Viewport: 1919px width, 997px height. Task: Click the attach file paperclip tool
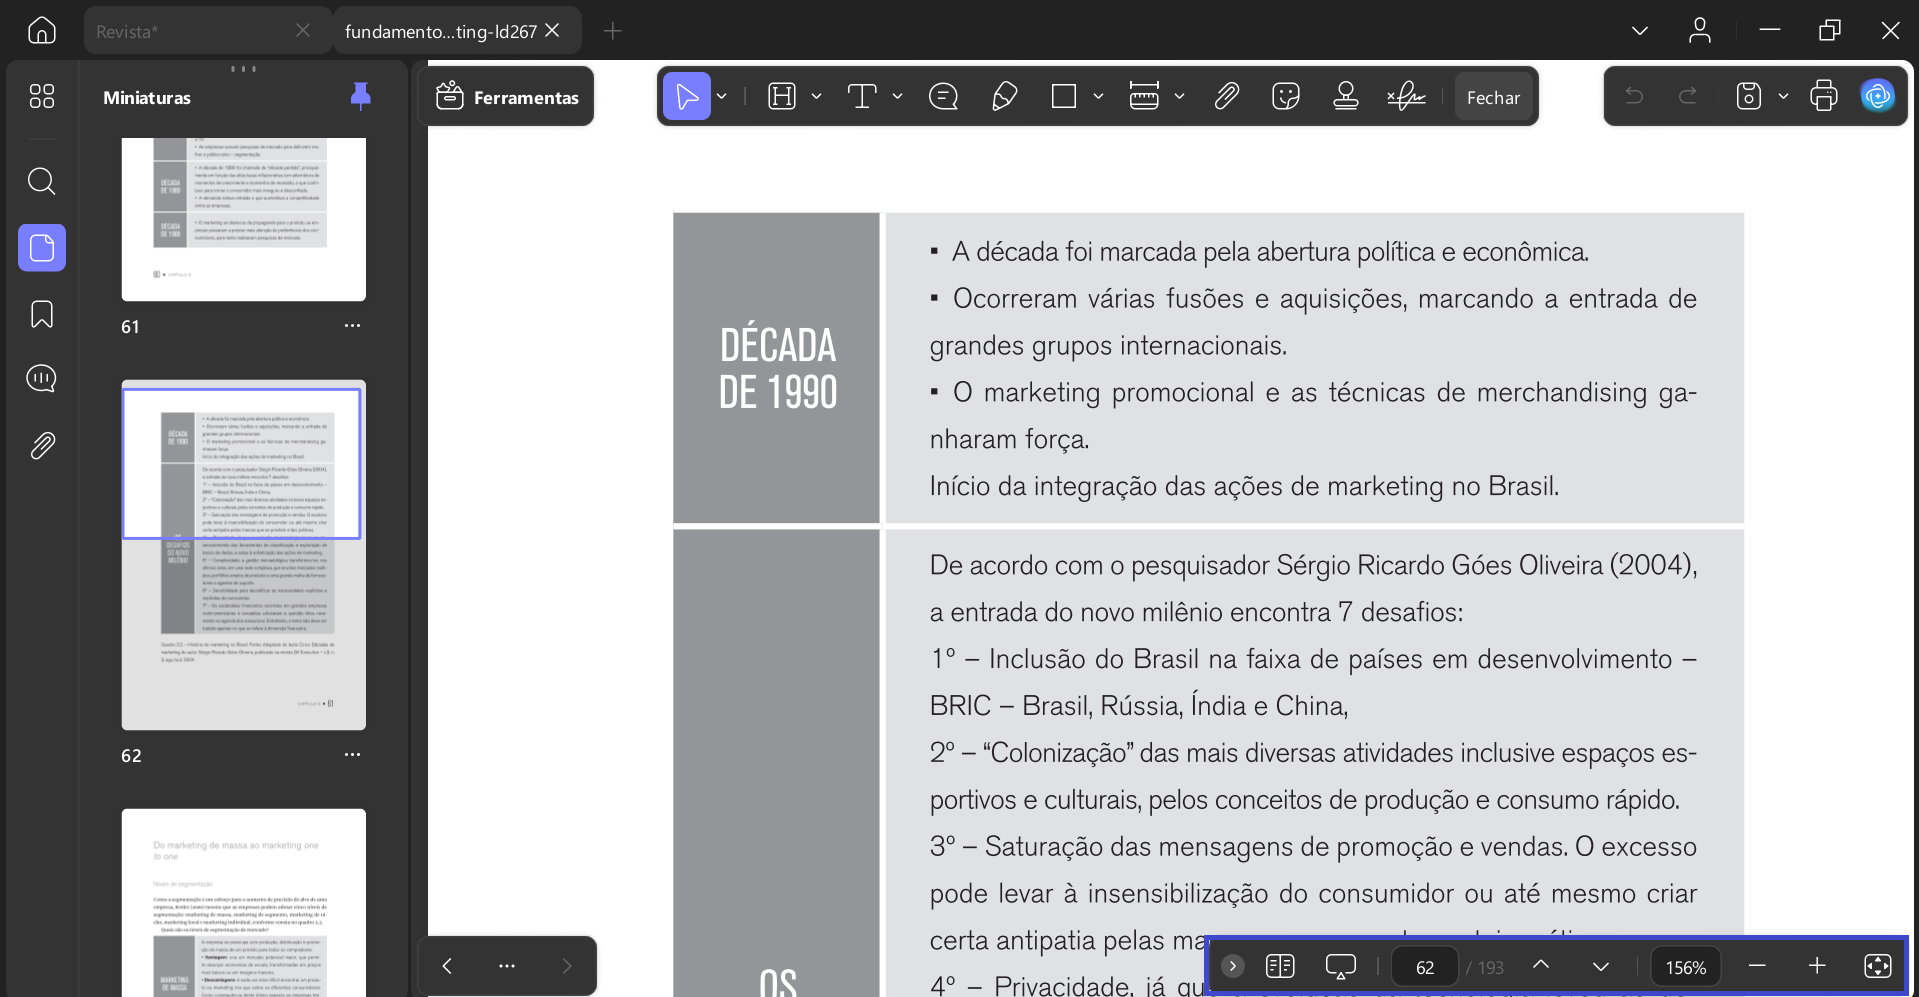click(1226, 97)
